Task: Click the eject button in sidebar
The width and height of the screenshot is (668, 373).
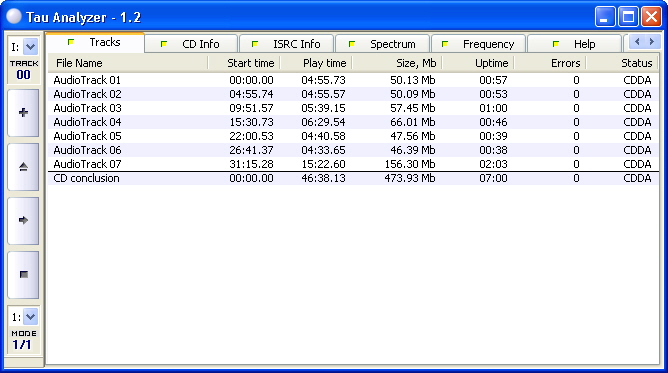Action: (23, 167)
